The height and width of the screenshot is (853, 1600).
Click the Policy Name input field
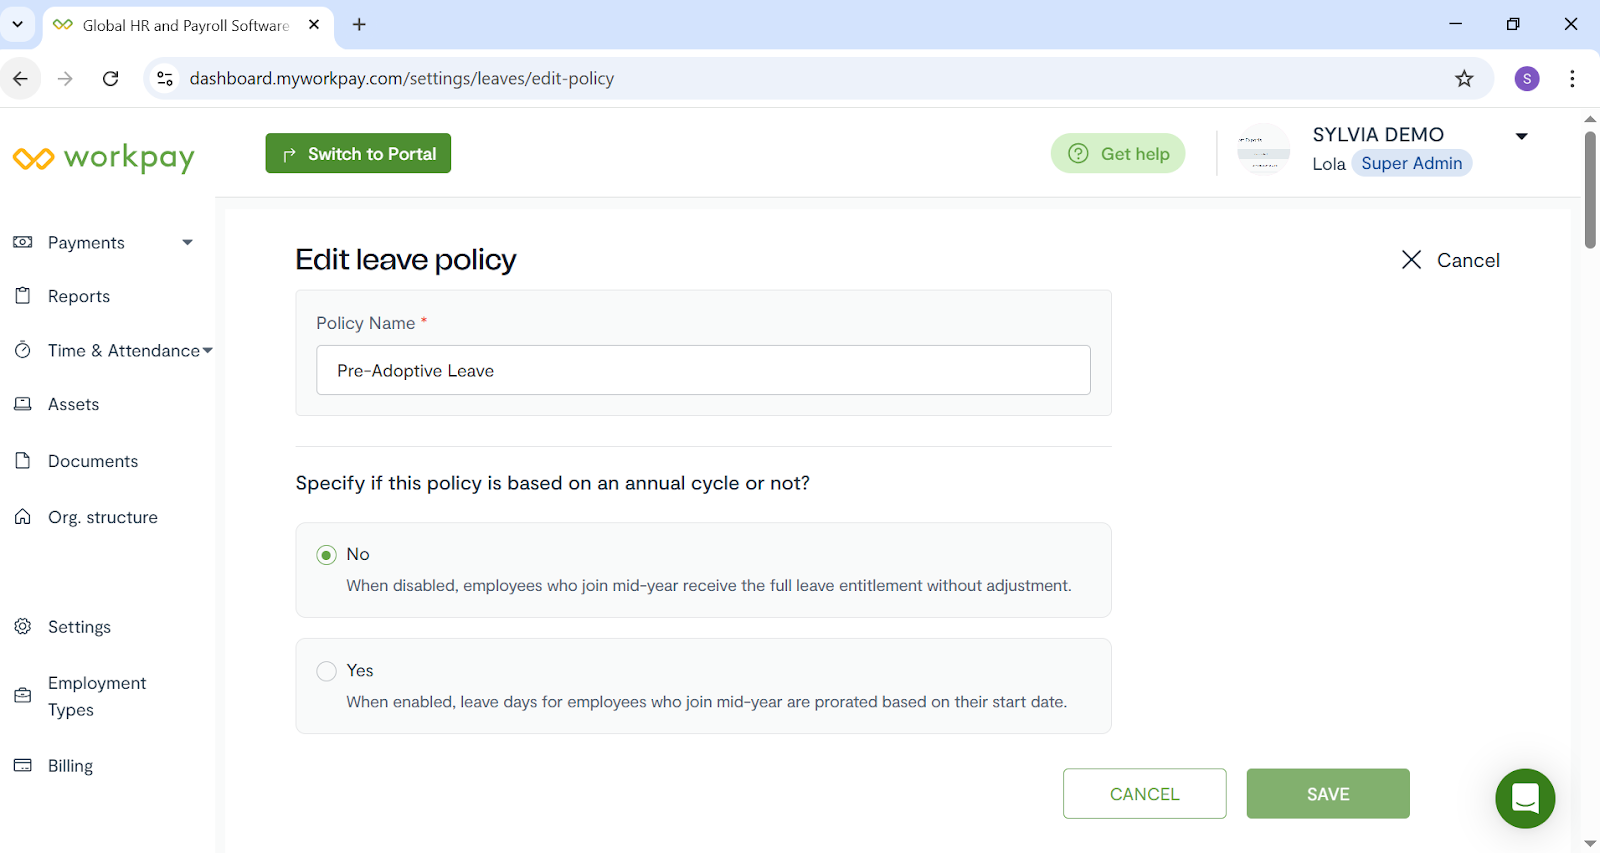(703, 370)
